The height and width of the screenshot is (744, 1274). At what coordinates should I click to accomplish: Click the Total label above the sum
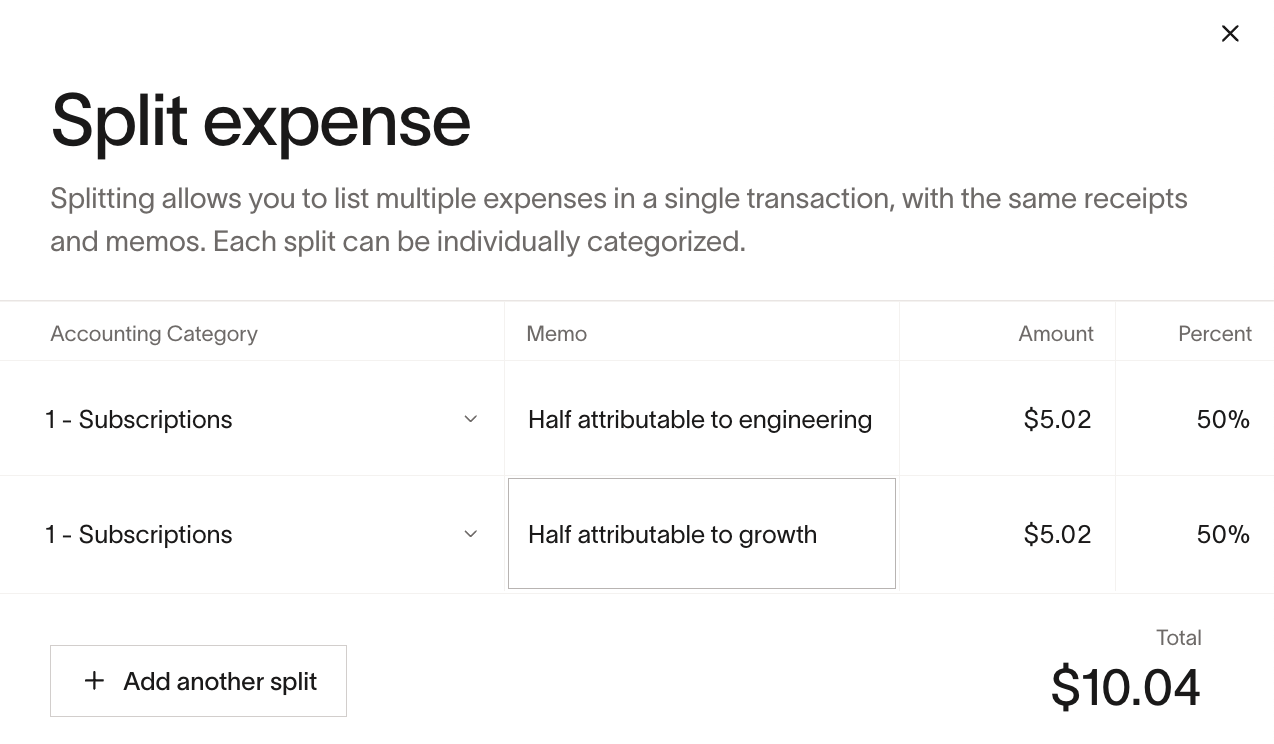pyautogui.click(x=1179, y=638)
